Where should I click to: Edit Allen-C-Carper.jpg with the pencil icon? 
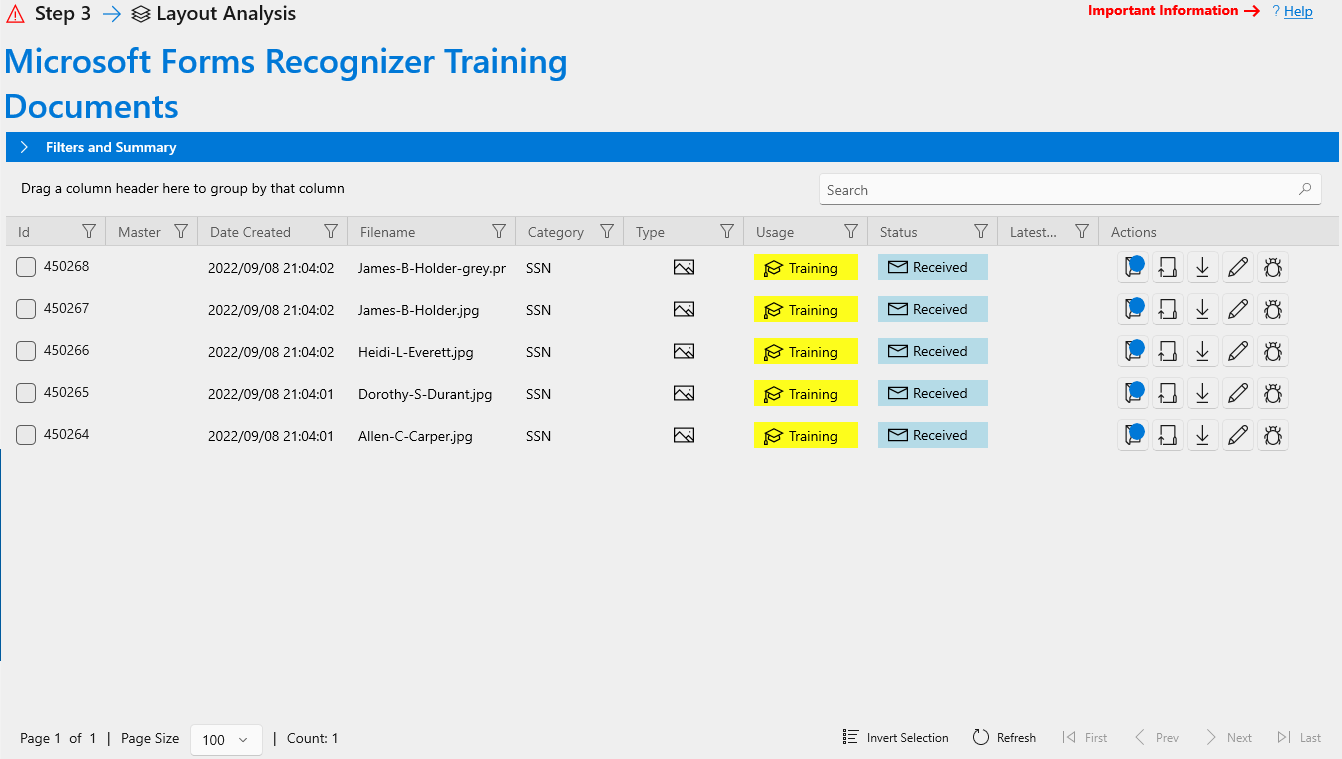(x=1238, y=435)
